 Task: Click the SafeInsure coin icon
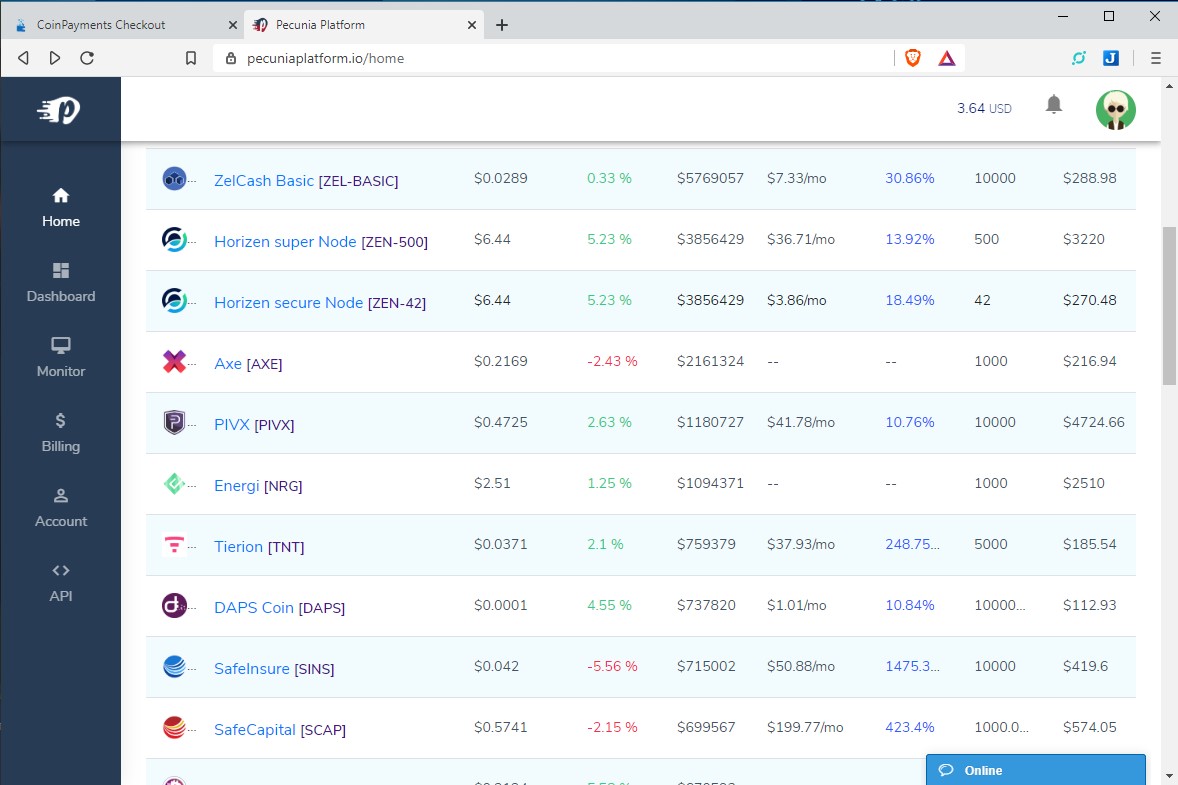pos(174,666)
